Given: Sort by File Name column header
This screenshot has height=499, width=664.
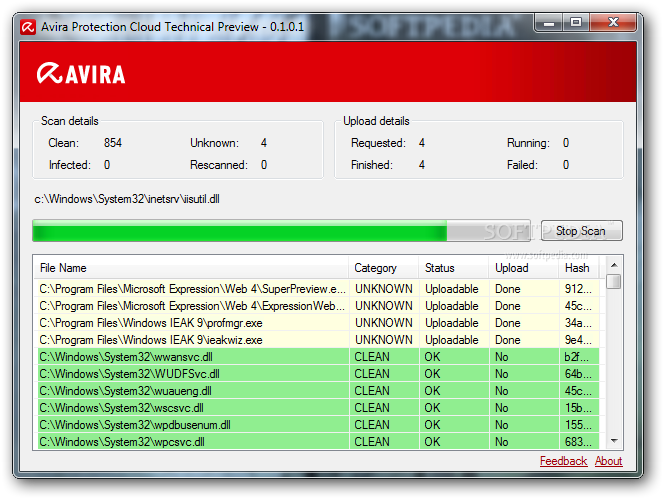Looking at the screenshot, I should click(x=191, y=268).
